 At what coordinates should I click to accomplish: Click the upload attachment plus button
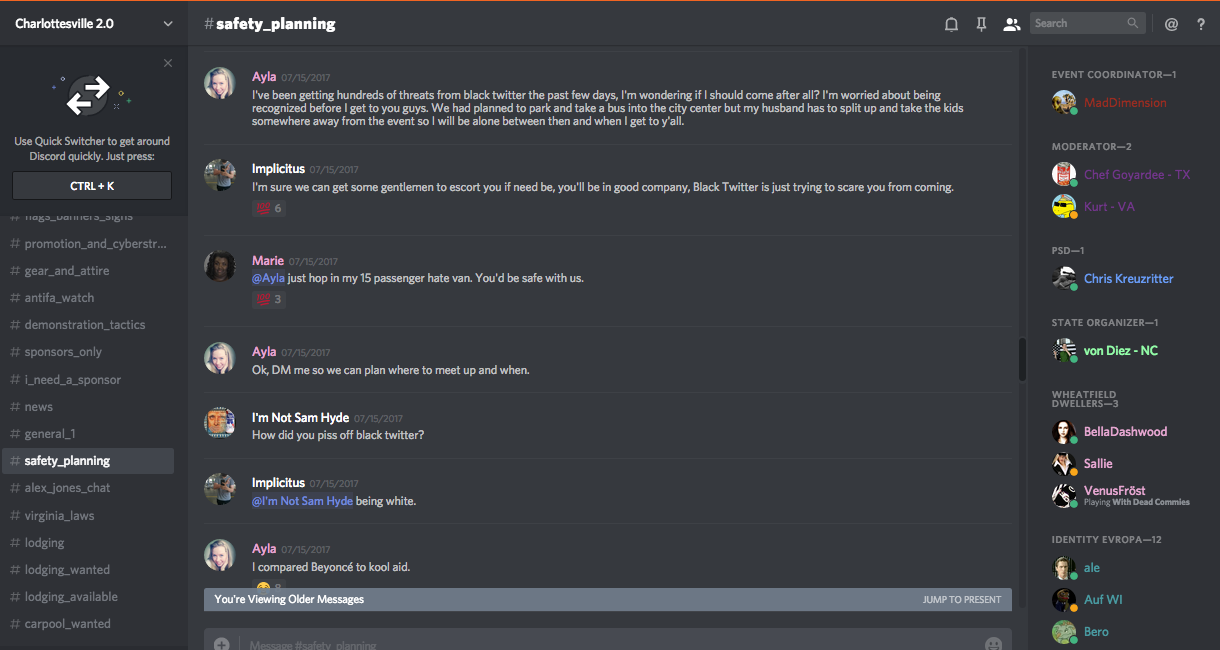click(x=222, y=644)
